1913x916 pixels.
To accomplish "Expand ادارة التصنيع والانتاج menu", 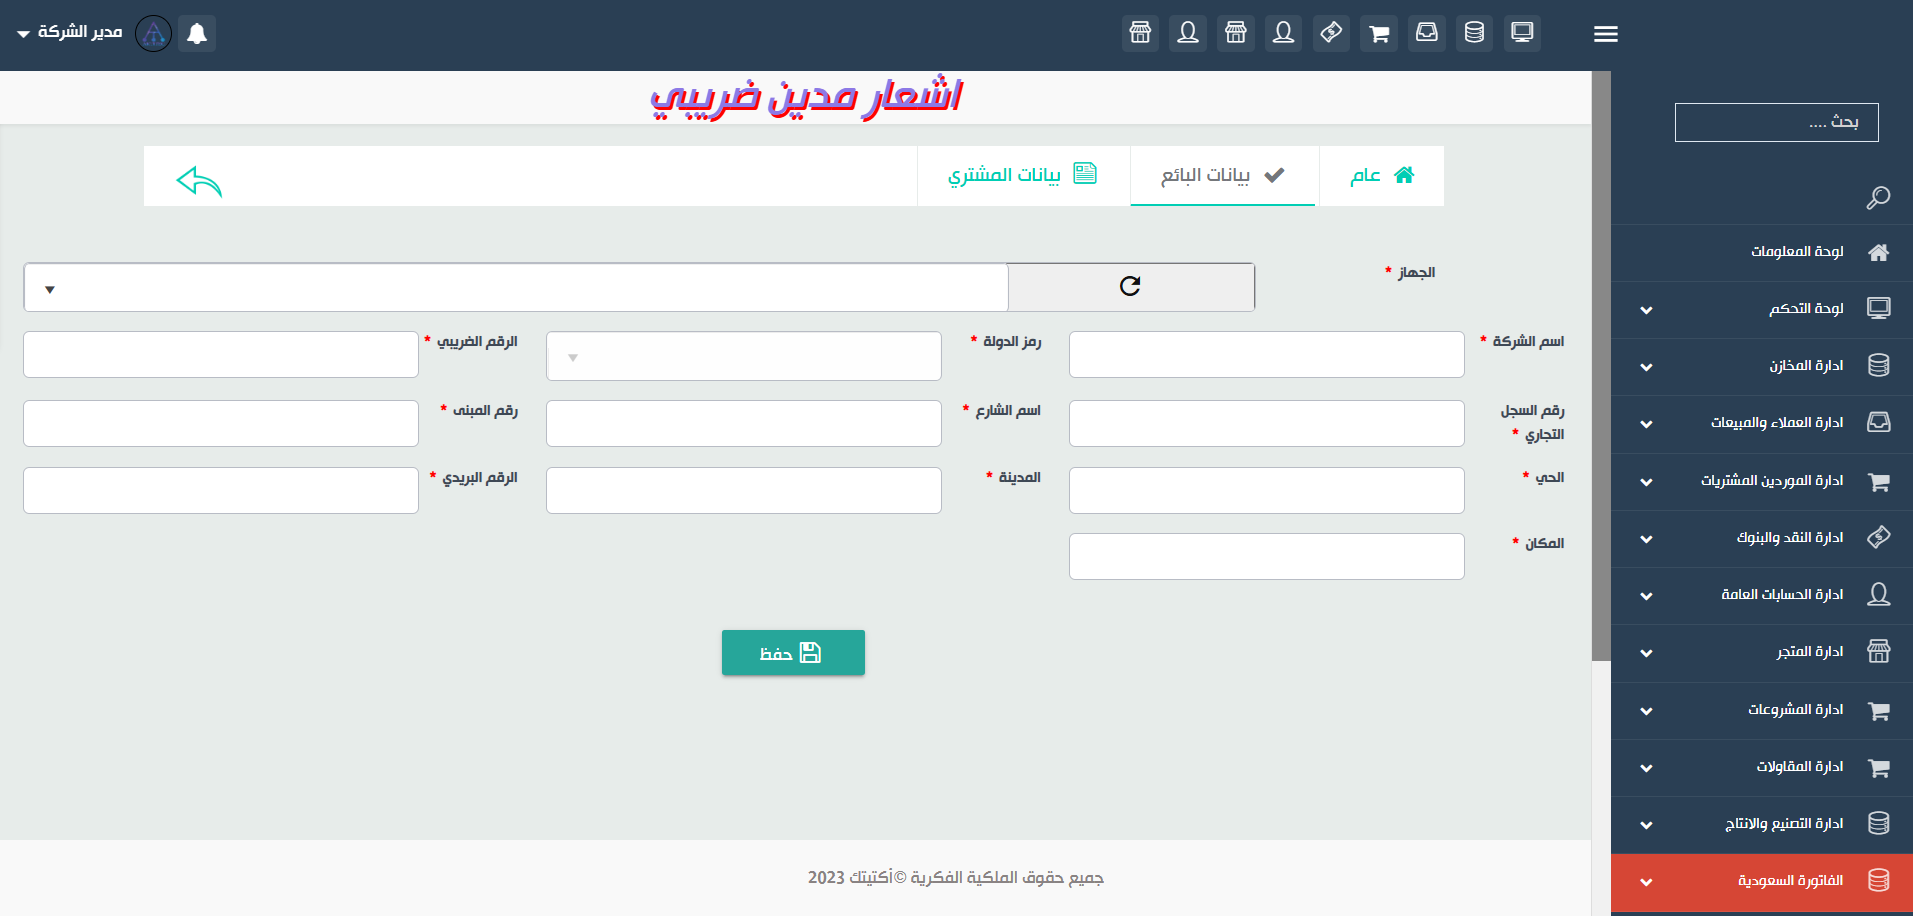I will pos(1762,824).
